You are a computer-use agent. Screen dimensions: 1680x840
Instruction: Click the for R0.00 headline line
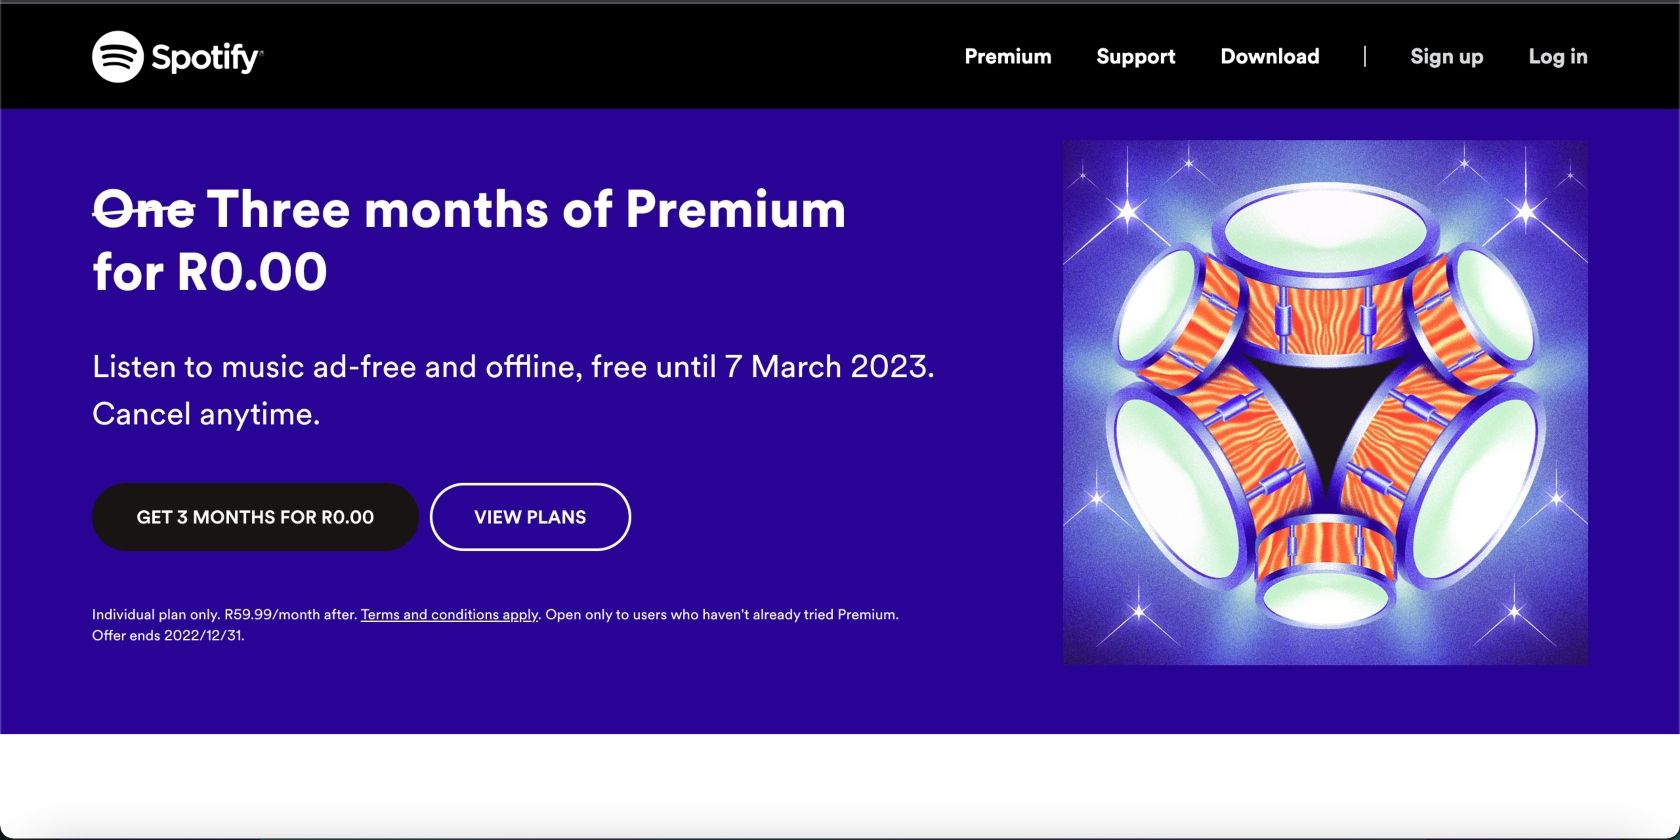[x=210, y=272]
